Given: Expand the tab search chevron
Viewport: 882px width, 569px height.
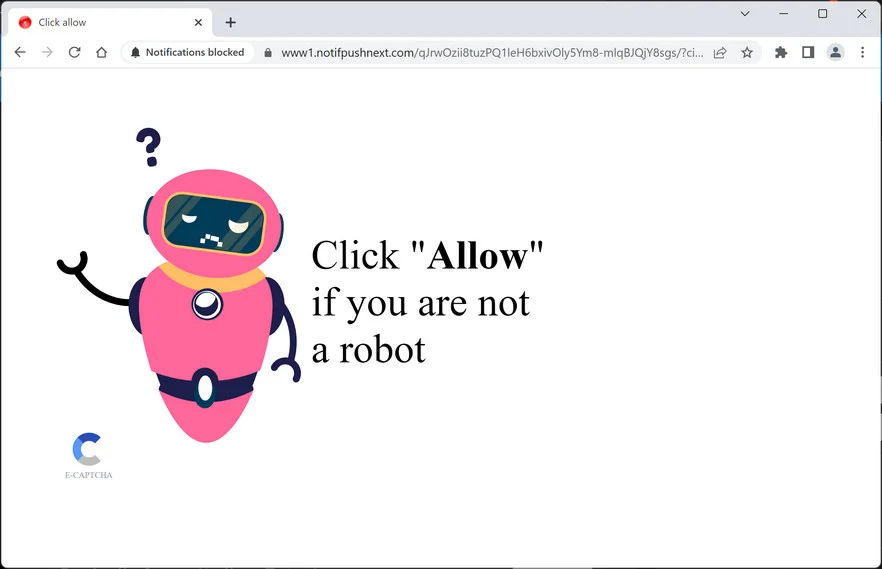Looking at the screenshot, I should click(745, 13).
